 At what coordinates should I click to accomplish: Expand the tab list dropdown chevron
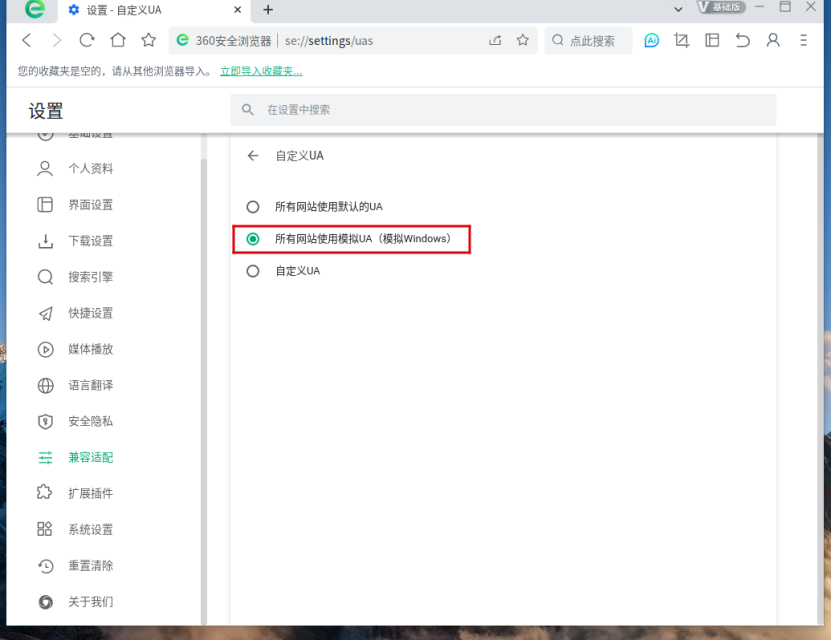[678, 9]
